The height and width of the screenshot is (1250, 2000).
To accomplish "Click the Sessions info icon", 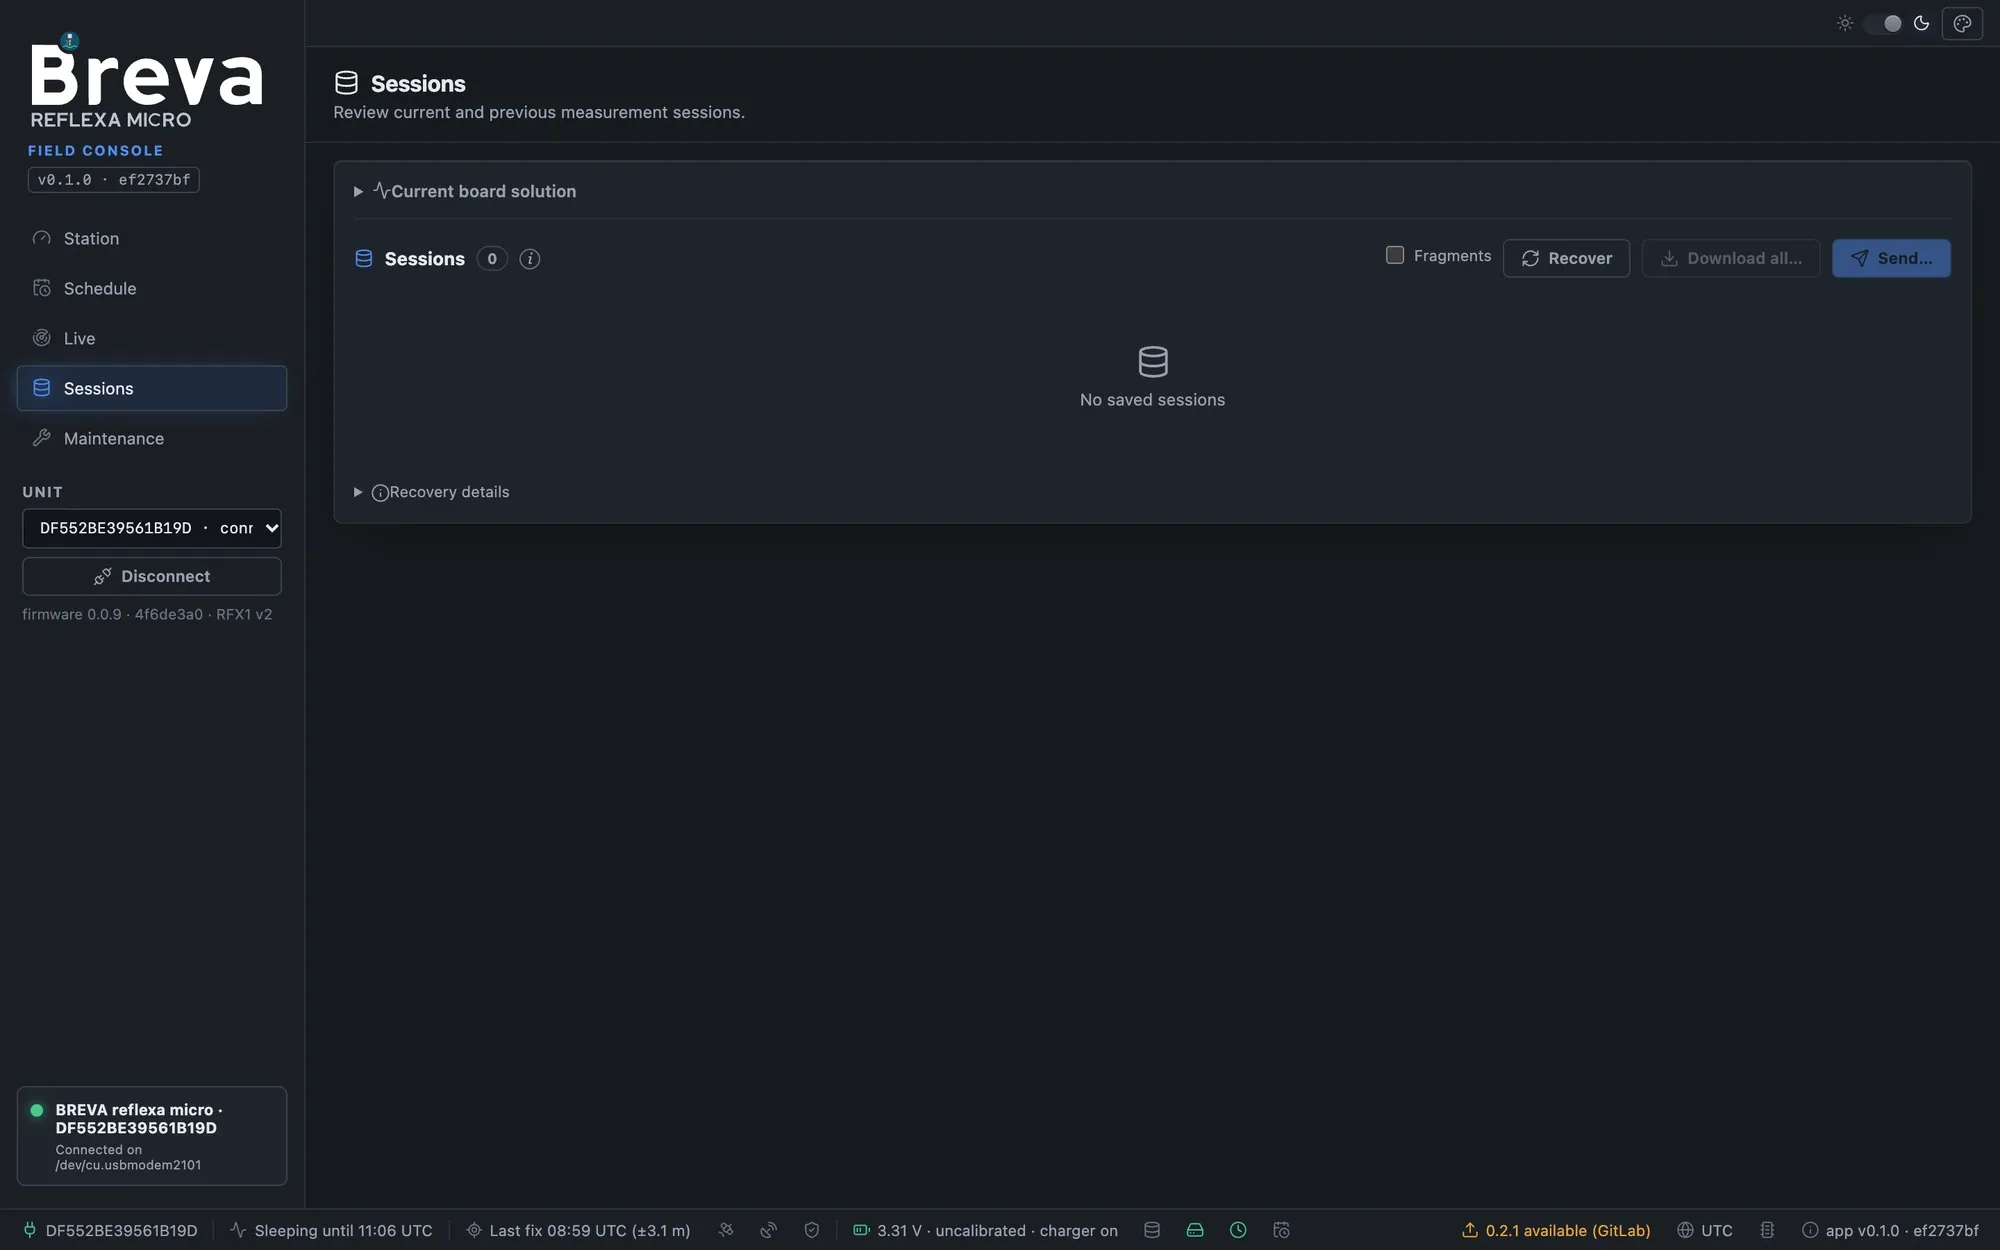I will (530, 259).
